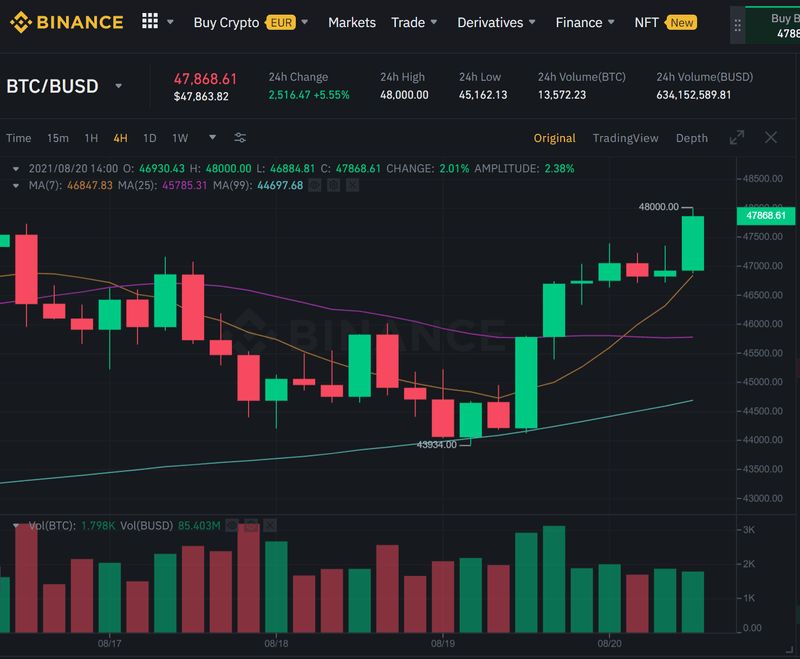Collapse the MA indicator row arrow
The height and width of the screenshot is (659, 800).
click(x=16, y=186)
